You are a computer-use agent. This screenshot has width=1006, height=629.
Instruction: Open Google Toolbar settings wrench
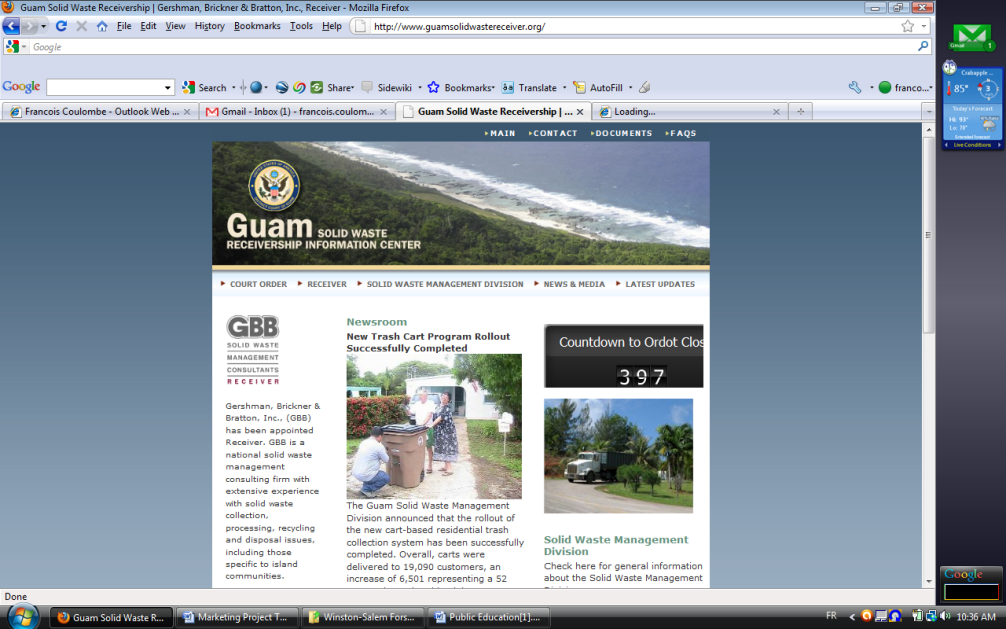[855, 87]
